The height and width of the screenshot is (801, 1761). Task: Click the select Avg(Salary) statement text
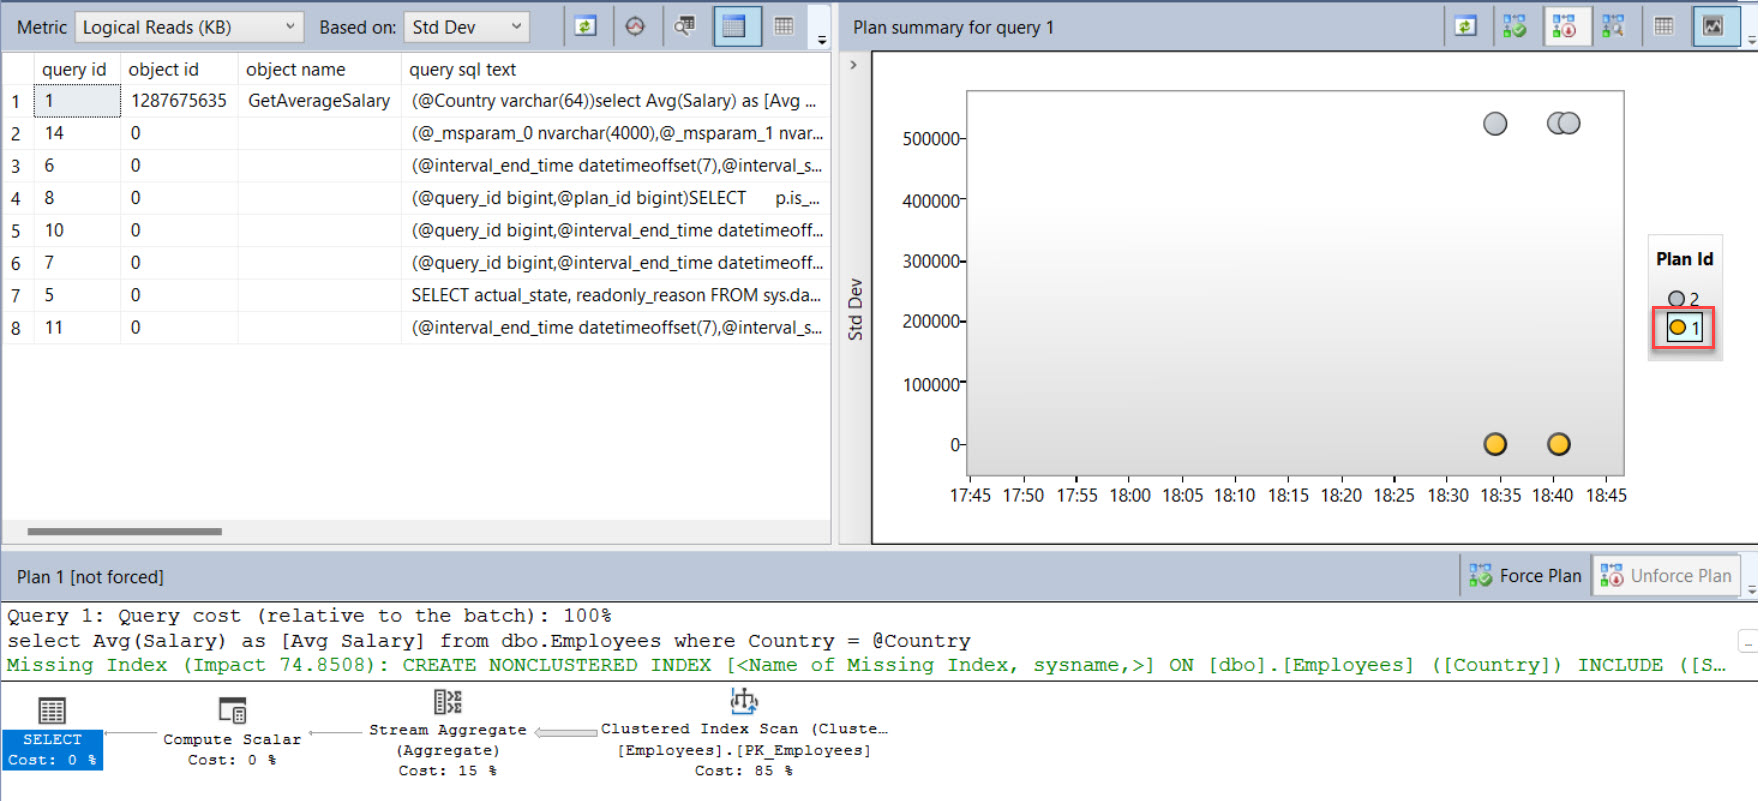[x=489, y=641]
